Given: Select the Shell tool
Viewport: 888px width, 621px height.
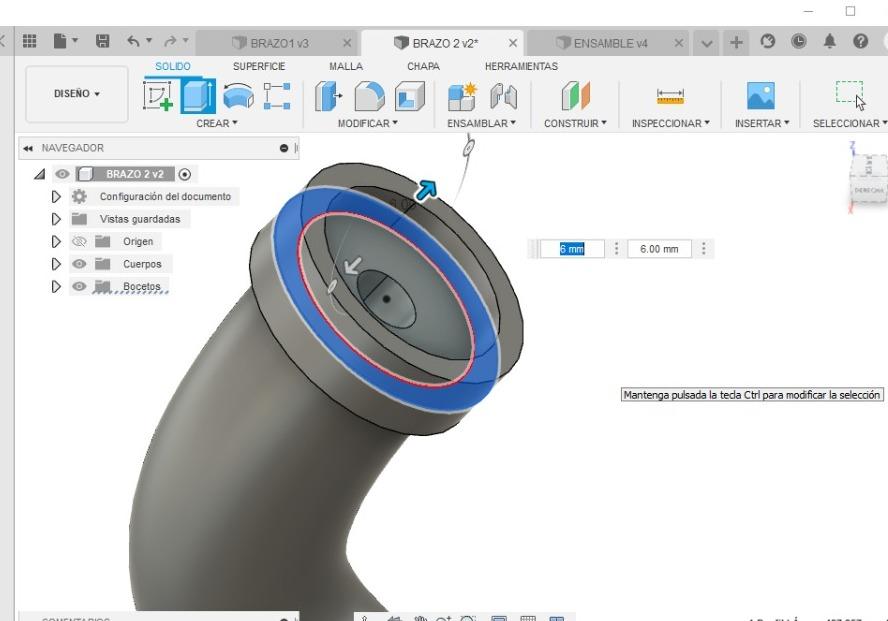Looking at the screenshot, I should pos(409,96).
